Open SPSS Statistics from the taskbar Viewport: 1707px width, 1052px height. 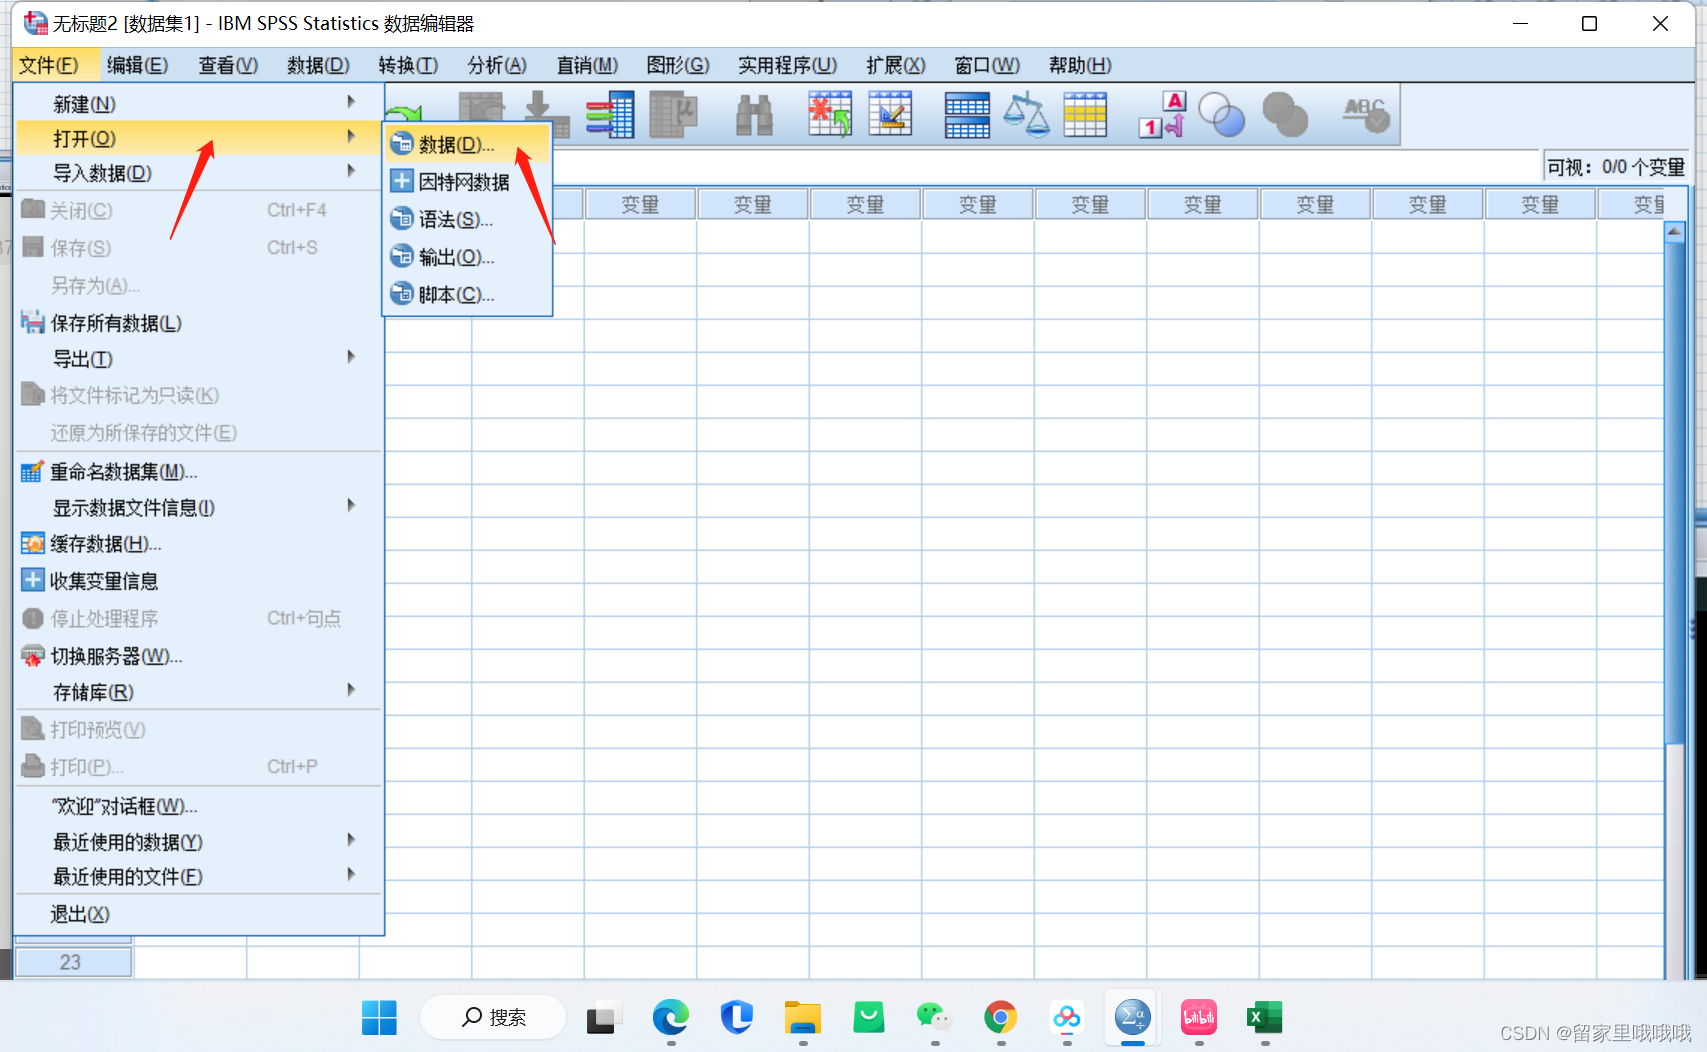pyautogui.click(x=1133, y=1018)
